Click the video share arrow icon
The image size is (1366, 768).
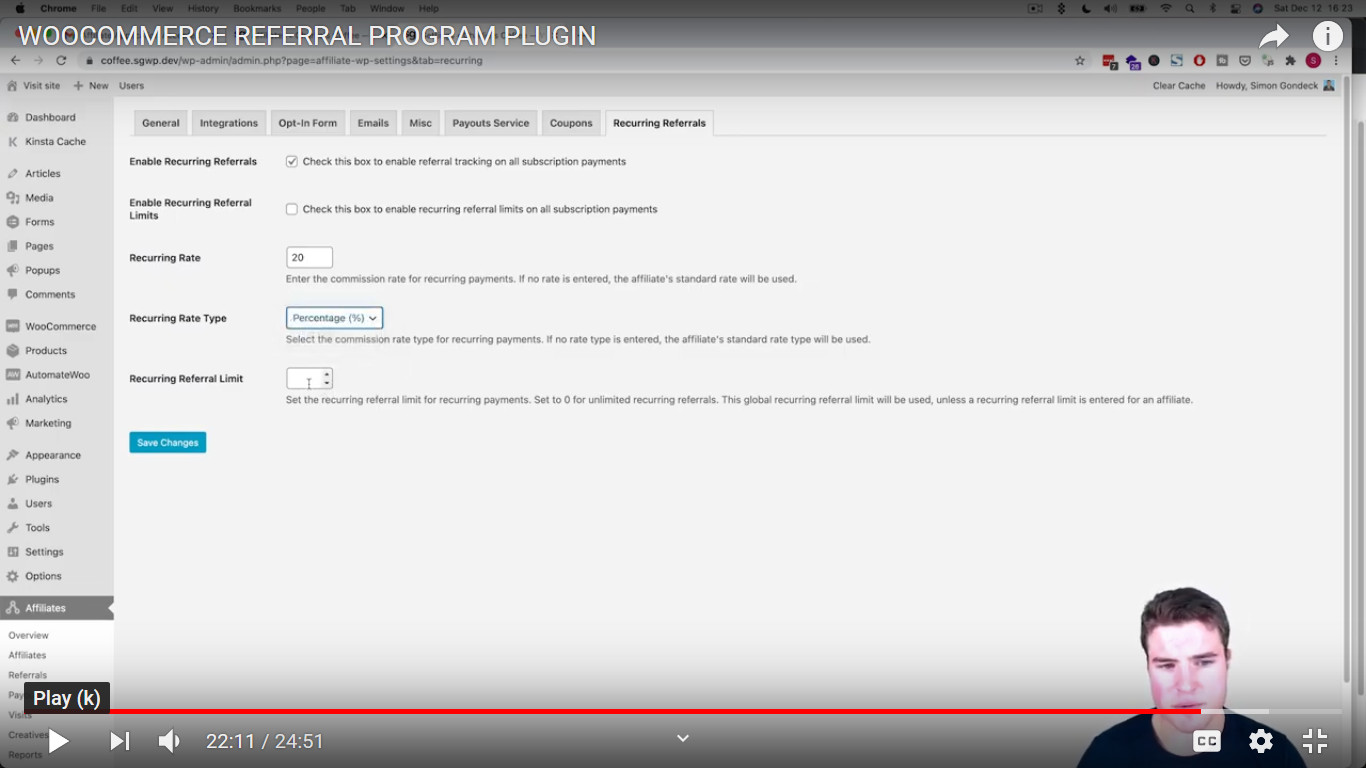coord(1274,37)
